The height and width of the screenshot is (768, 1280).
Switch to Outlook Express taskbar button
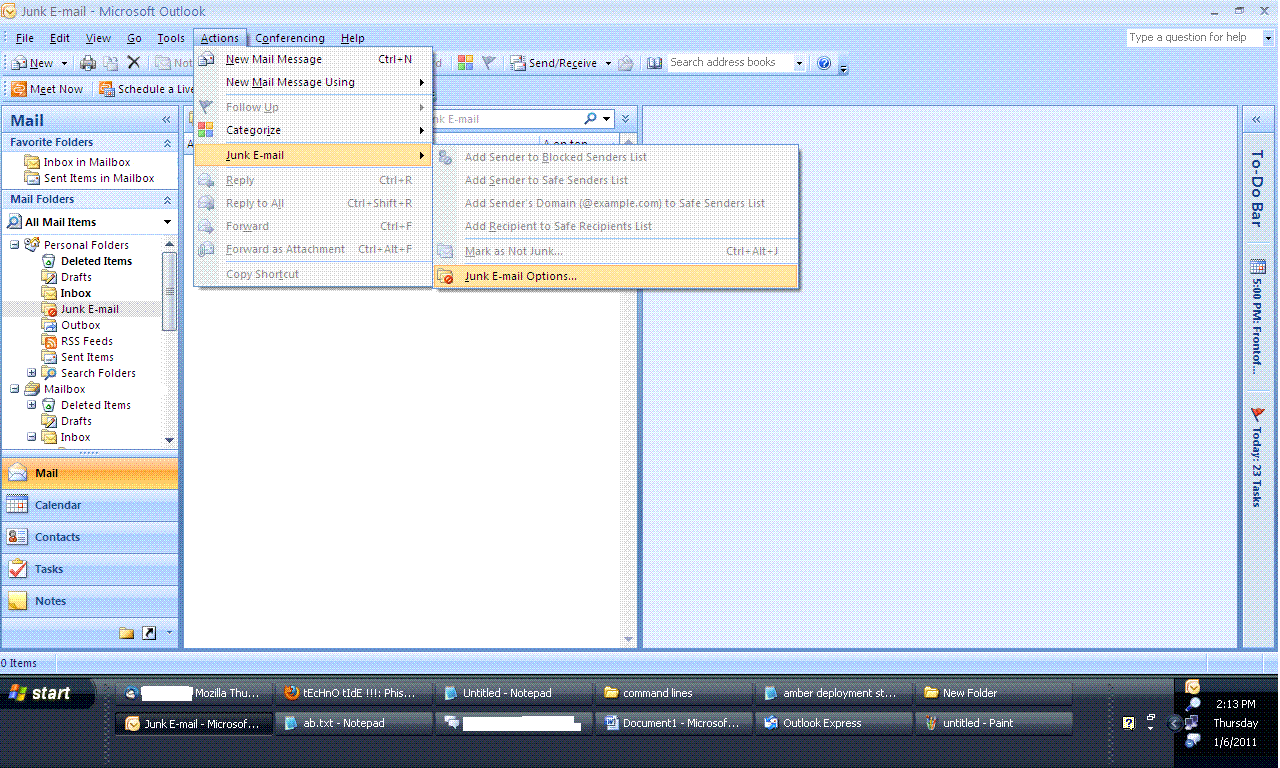click(835, 723)
